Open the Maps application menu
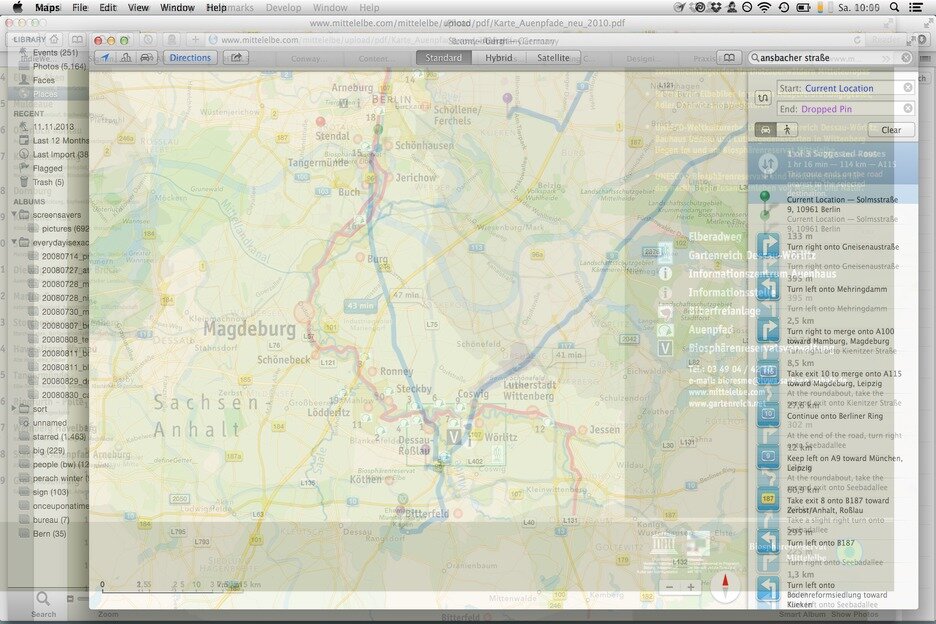The height and width of the screenshot is (624, 936). coord(47,8)
